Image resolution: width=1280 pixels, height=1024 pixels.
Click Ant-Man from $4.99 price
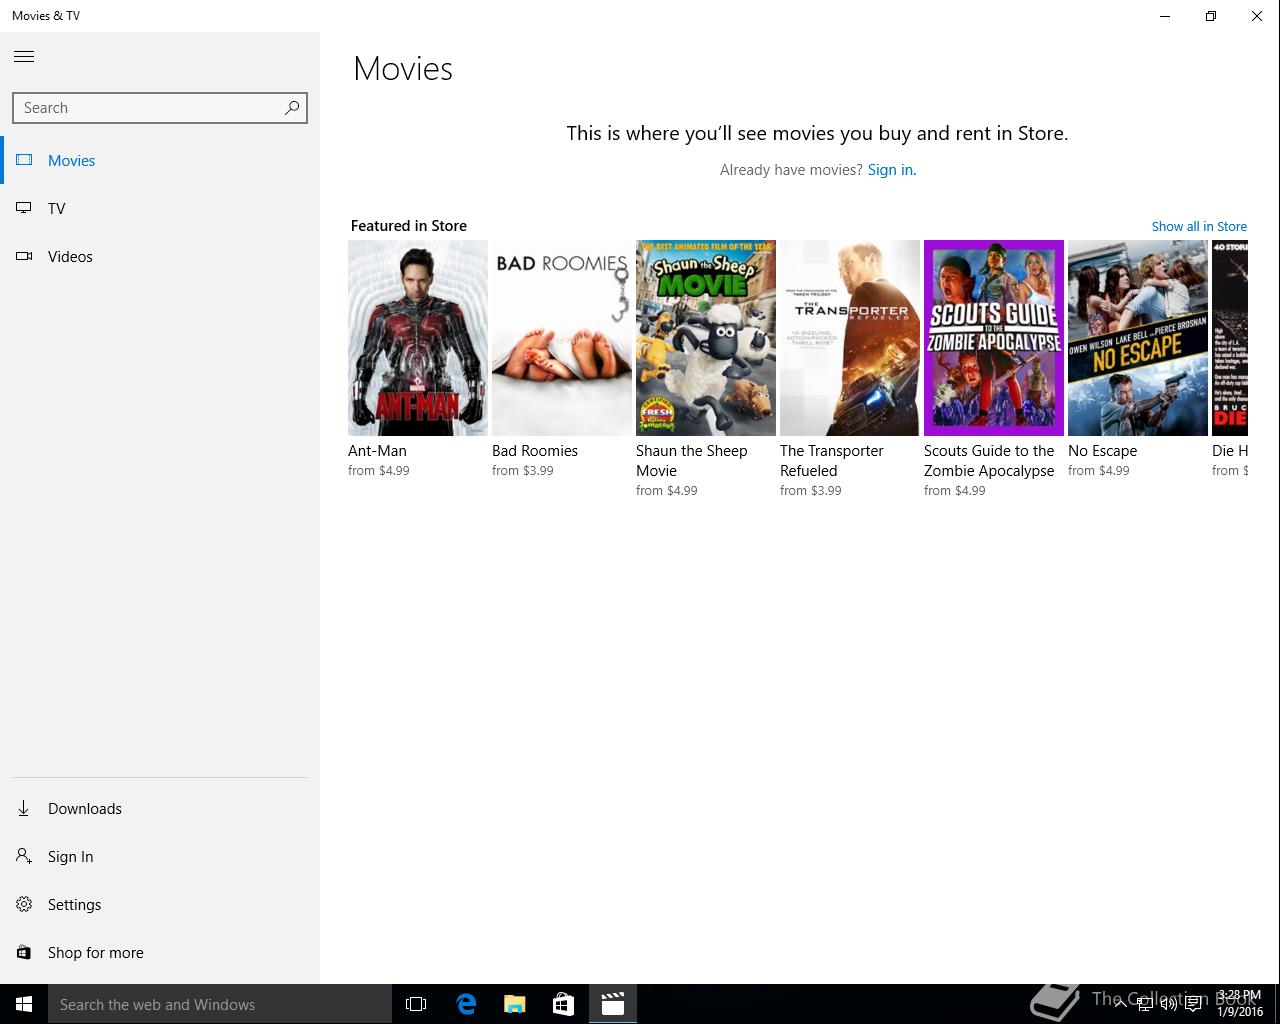coord(378,471)
